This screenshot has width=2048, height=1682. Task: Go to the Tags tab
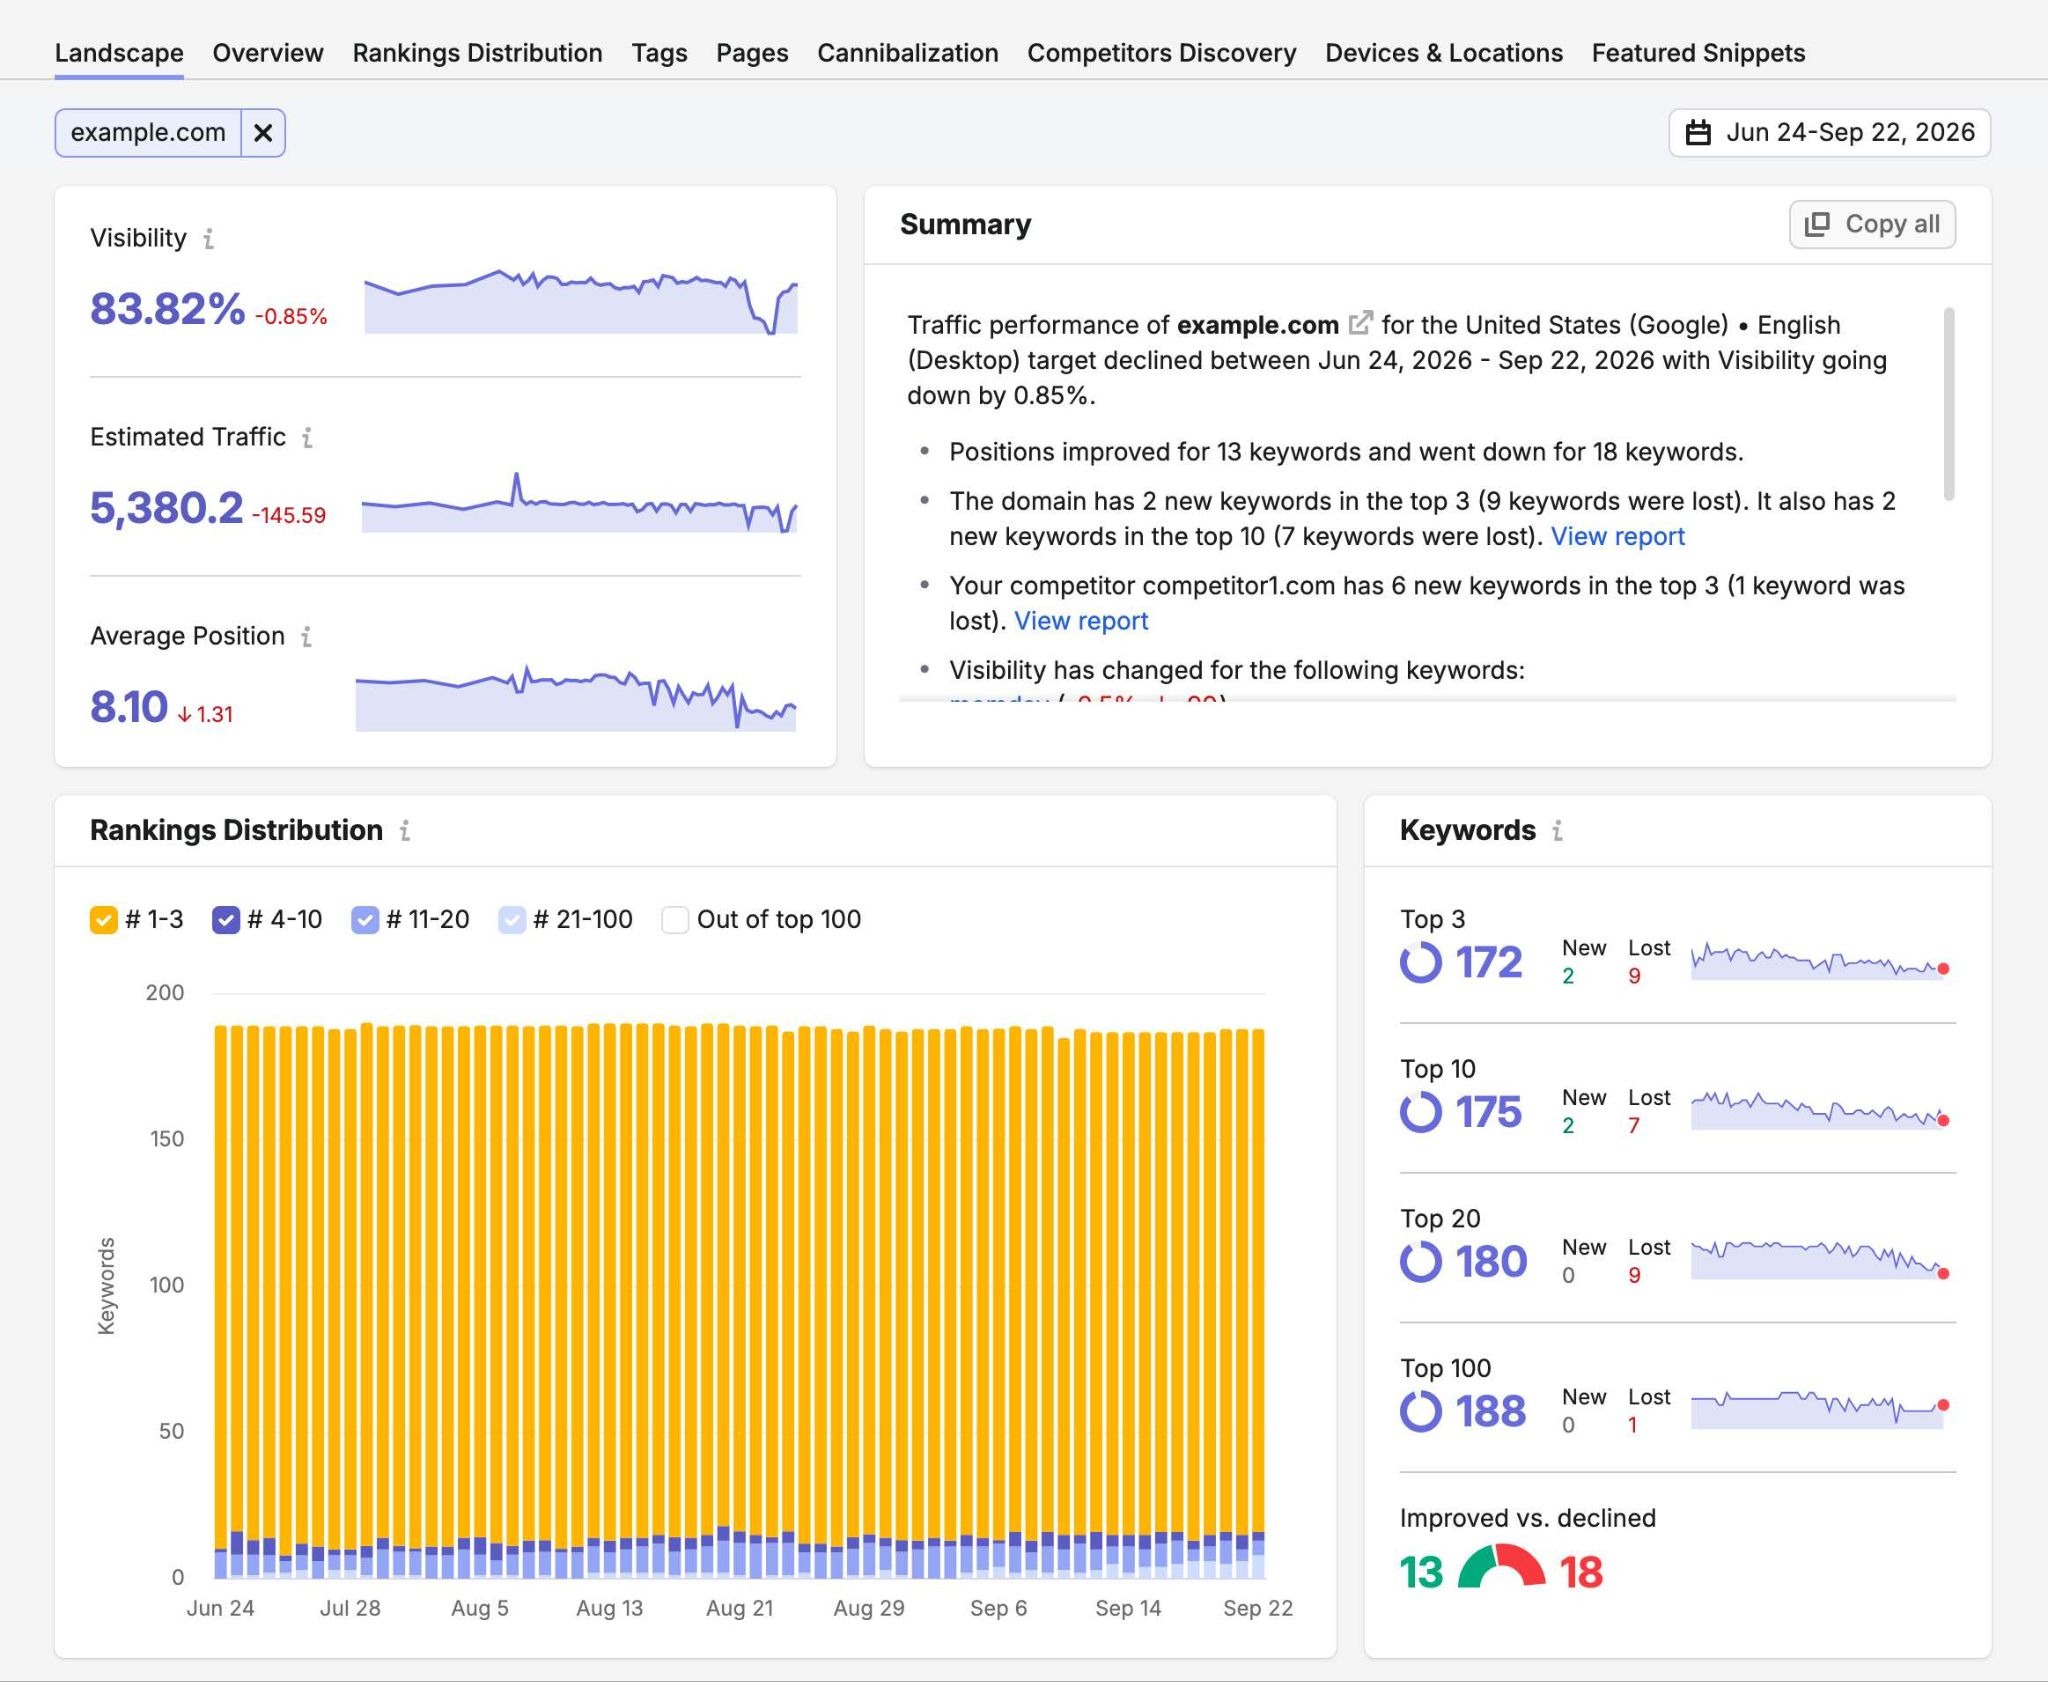coord(659,53)
